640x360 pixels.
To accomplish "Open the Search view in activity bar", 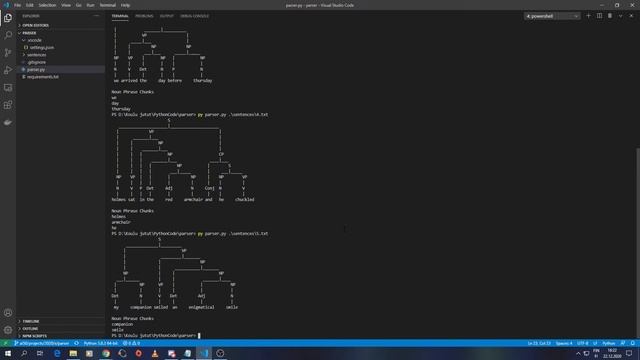I will tap(8, 35).
